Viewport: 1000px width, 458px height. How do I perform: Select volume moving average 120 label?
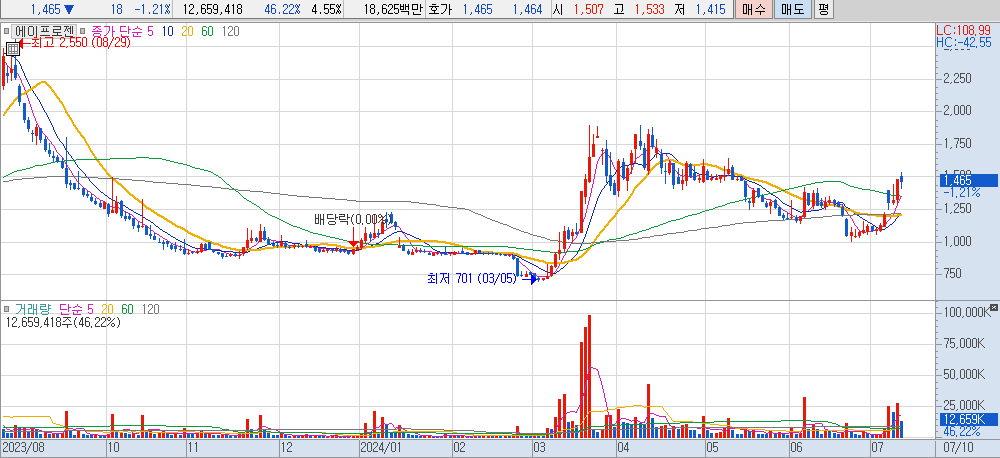coord(150,309)
